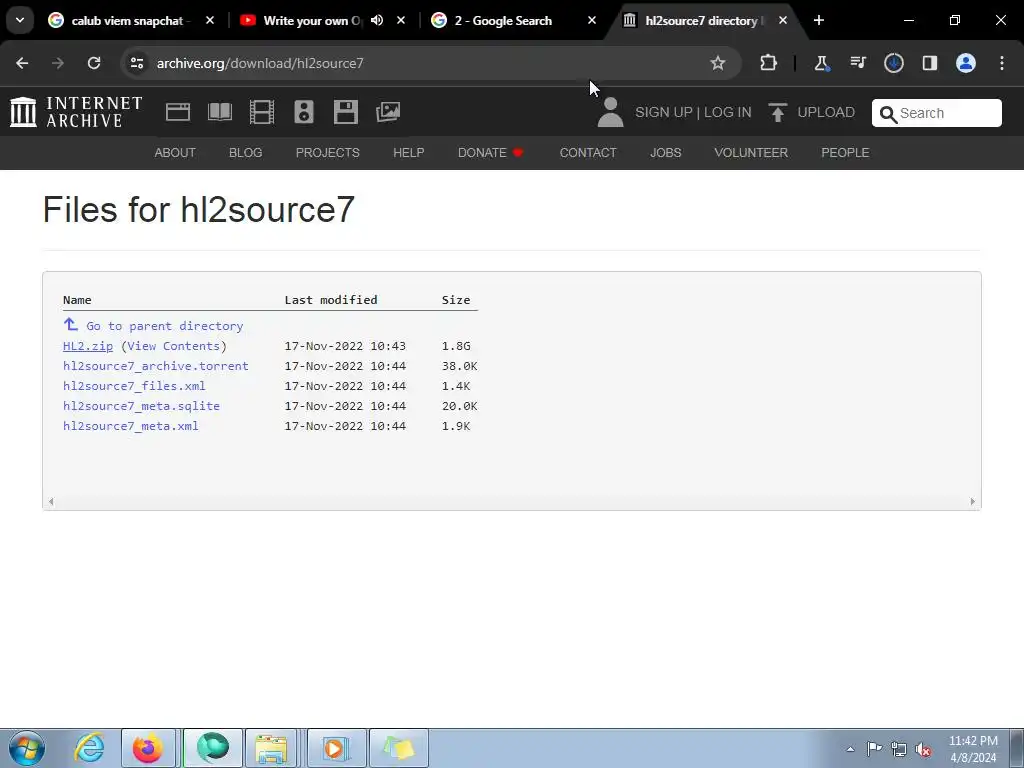
Task: View site information icon in address bar
Action: (x=136, y=63)
